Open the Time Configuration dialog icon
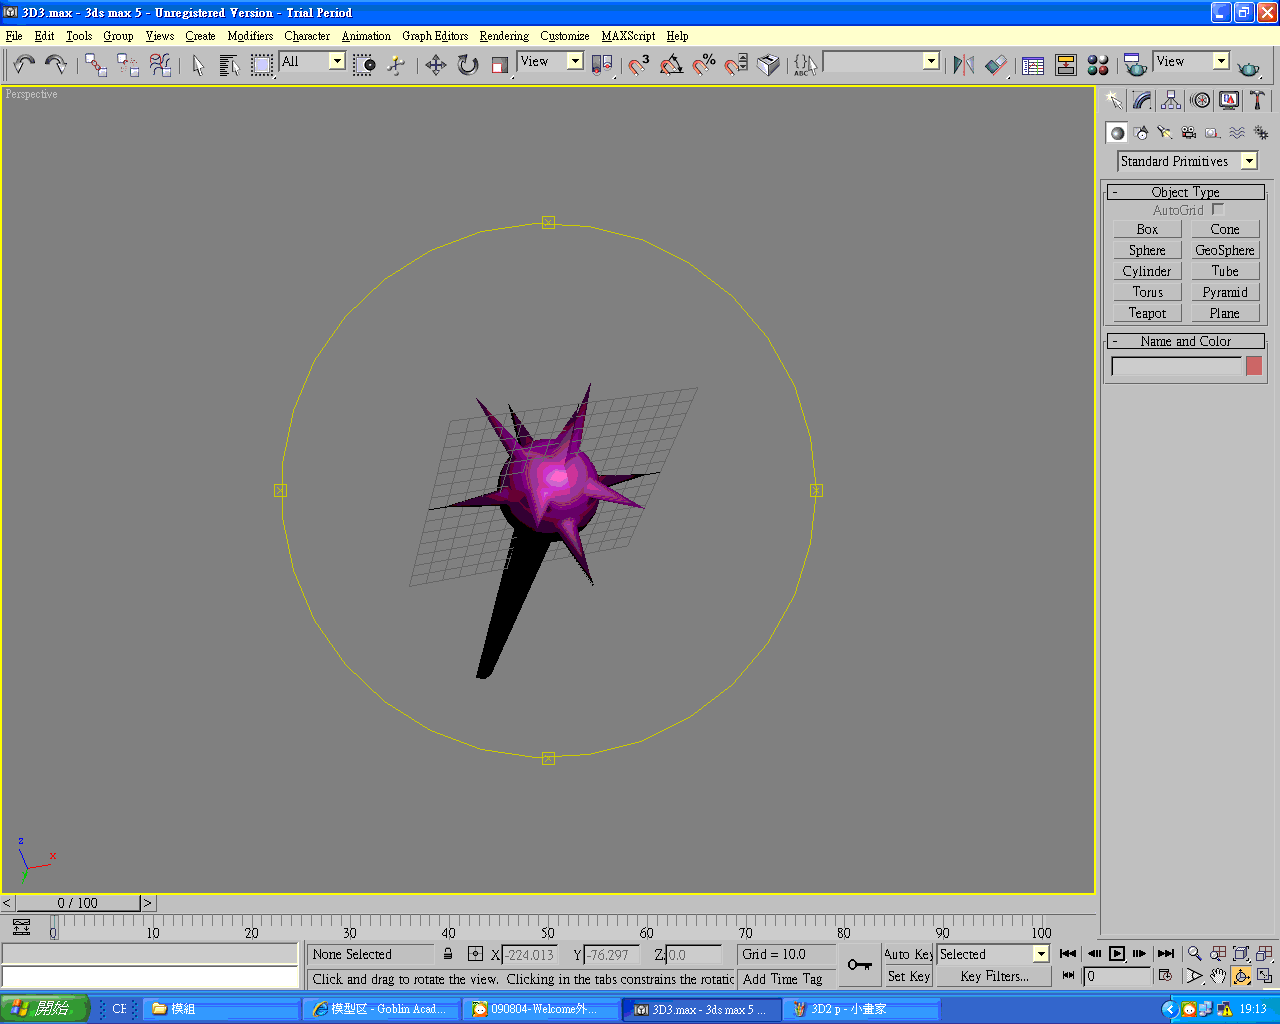 (1165, 975)
